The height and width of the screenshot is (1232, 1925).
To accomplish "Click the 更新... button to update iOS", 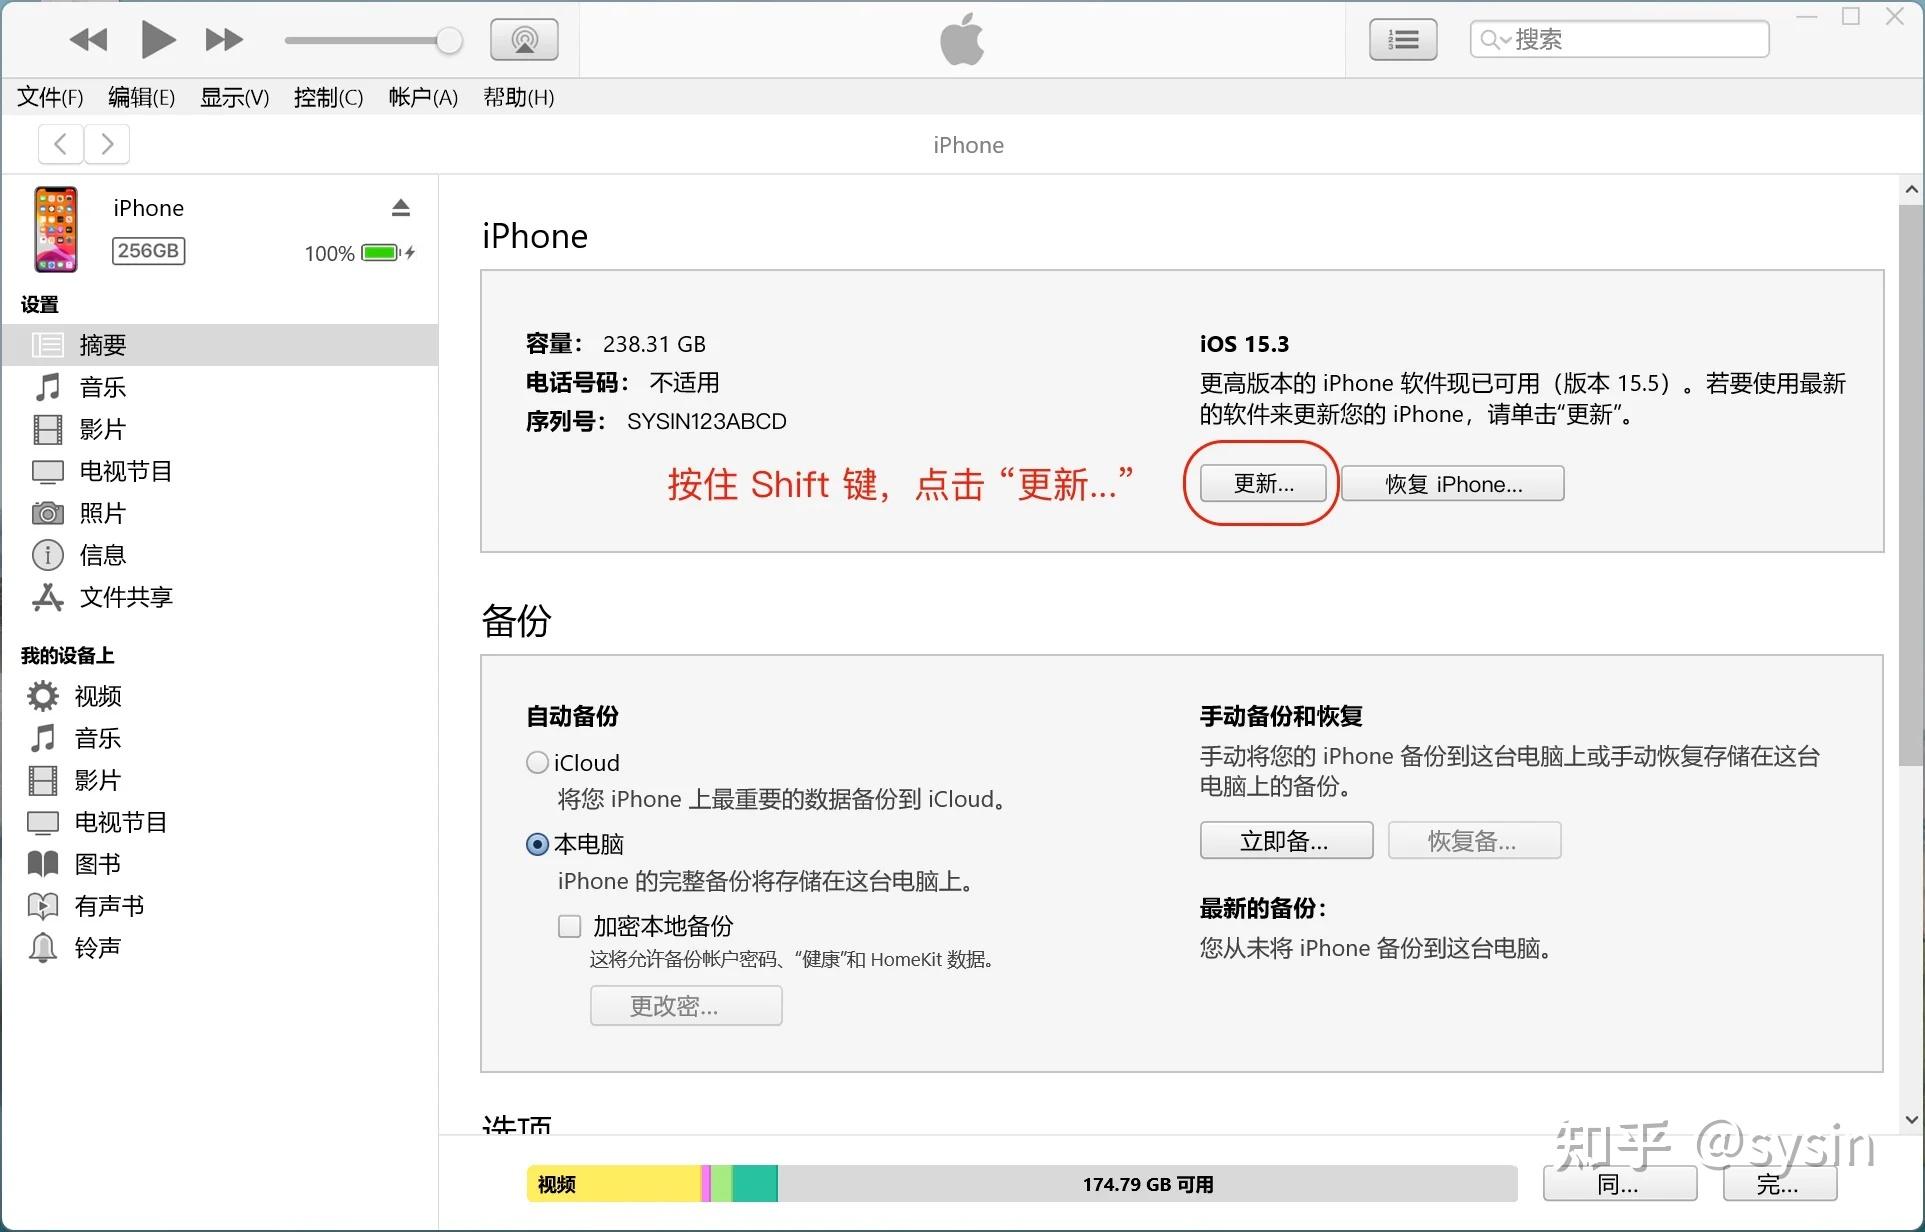I will point(1261,483).
